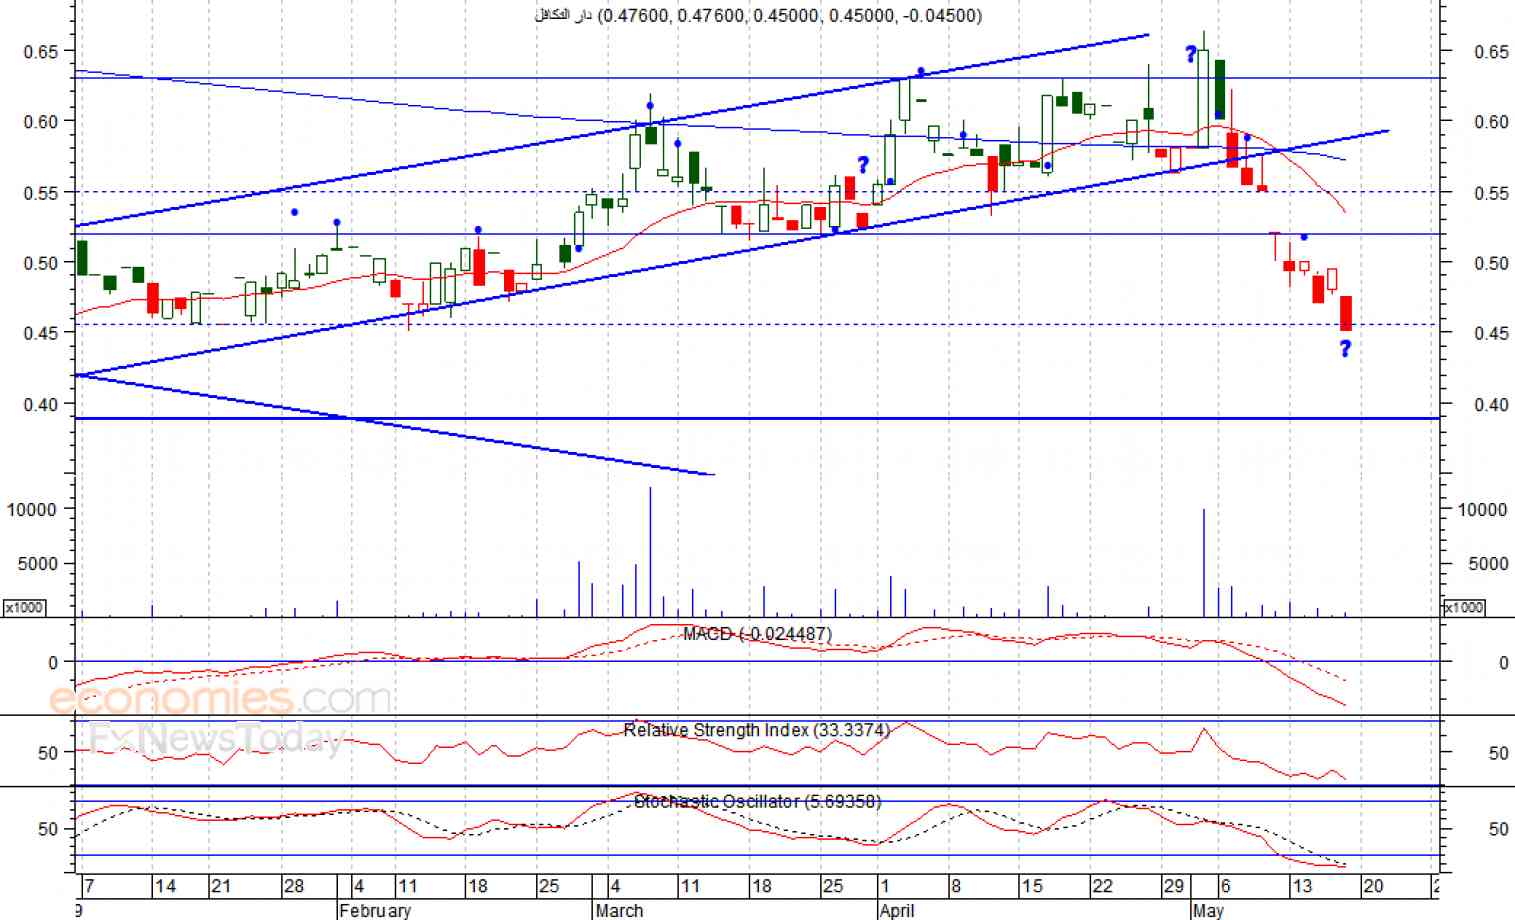
Task: Click the MACD (-0.024487) indicator label
Action: (x=757, y=634)
